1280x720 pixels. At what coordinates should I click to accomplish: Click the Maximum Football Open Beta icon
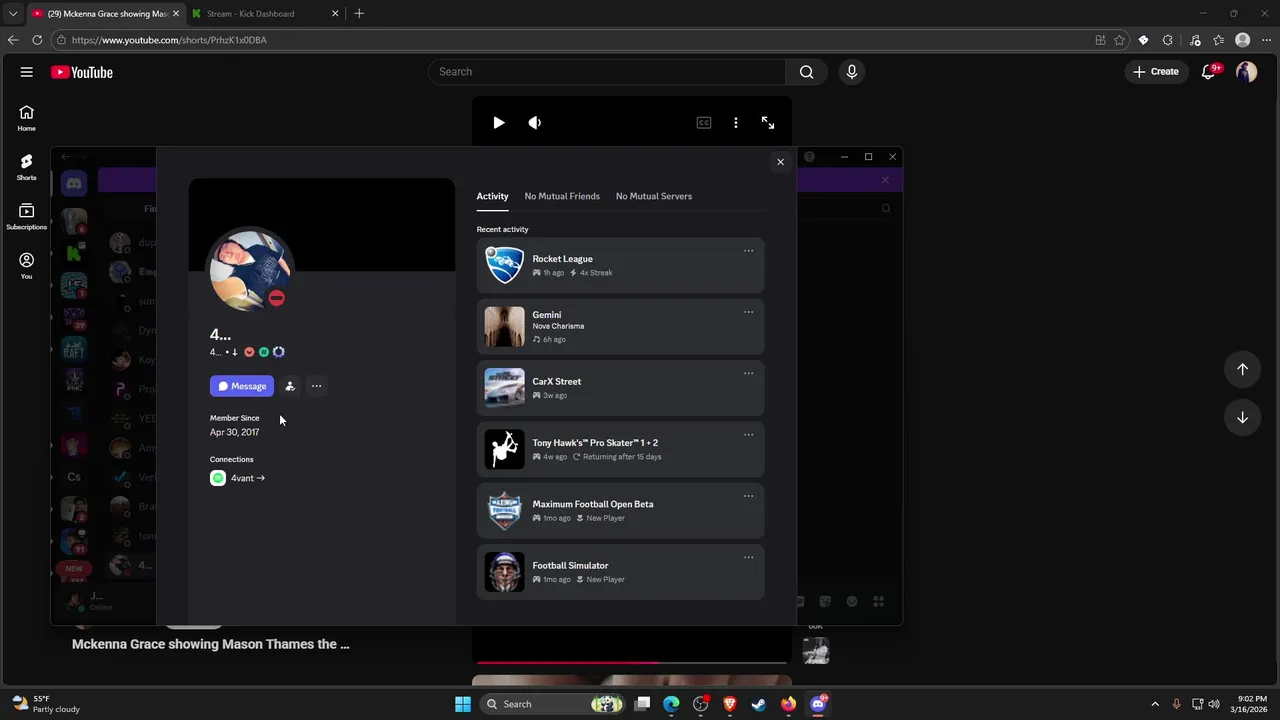point(504,511)
